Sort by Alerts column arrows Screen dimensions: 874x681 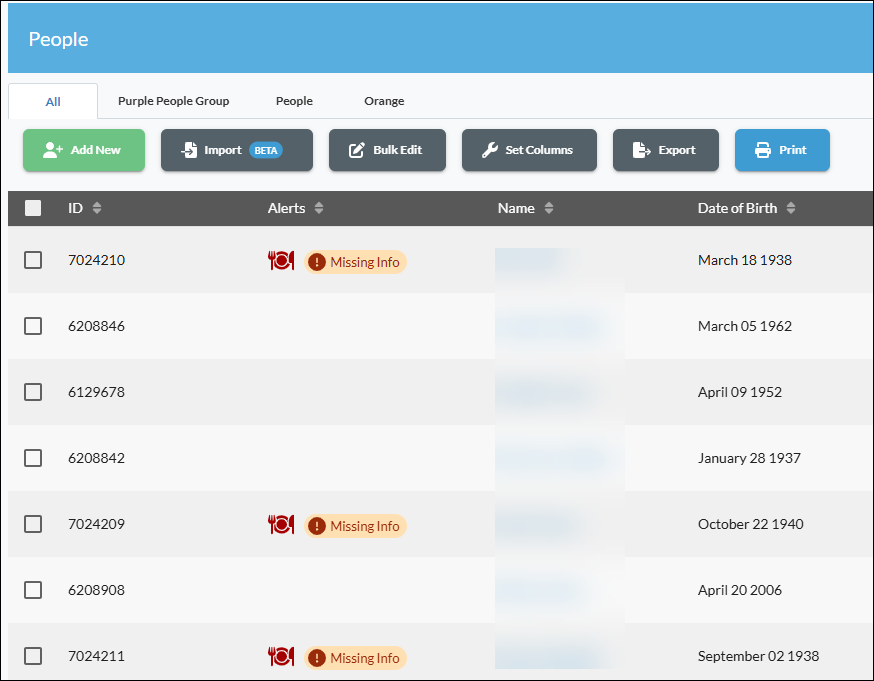(x=319, y=208)
